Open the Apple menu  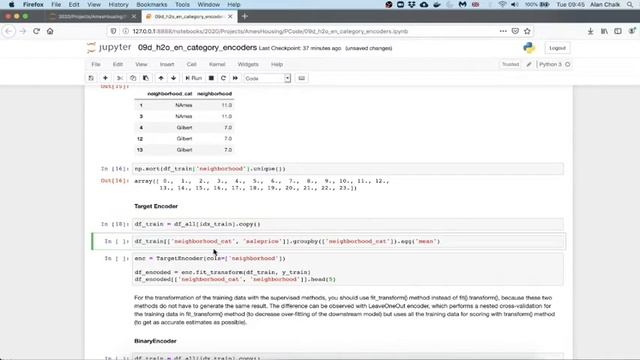pyautogui.click(x=11, y=4)
